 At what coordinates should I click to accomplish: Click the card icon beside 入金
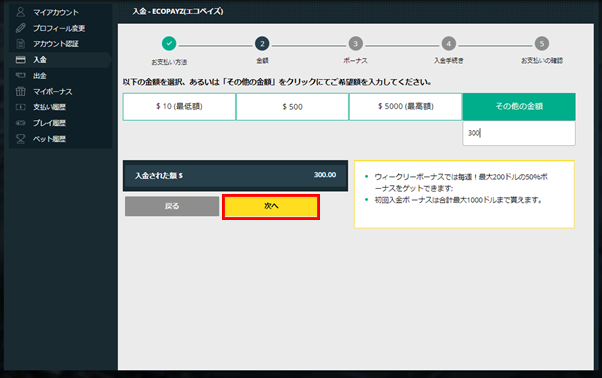pyautogui.click(x=21, y=60)
